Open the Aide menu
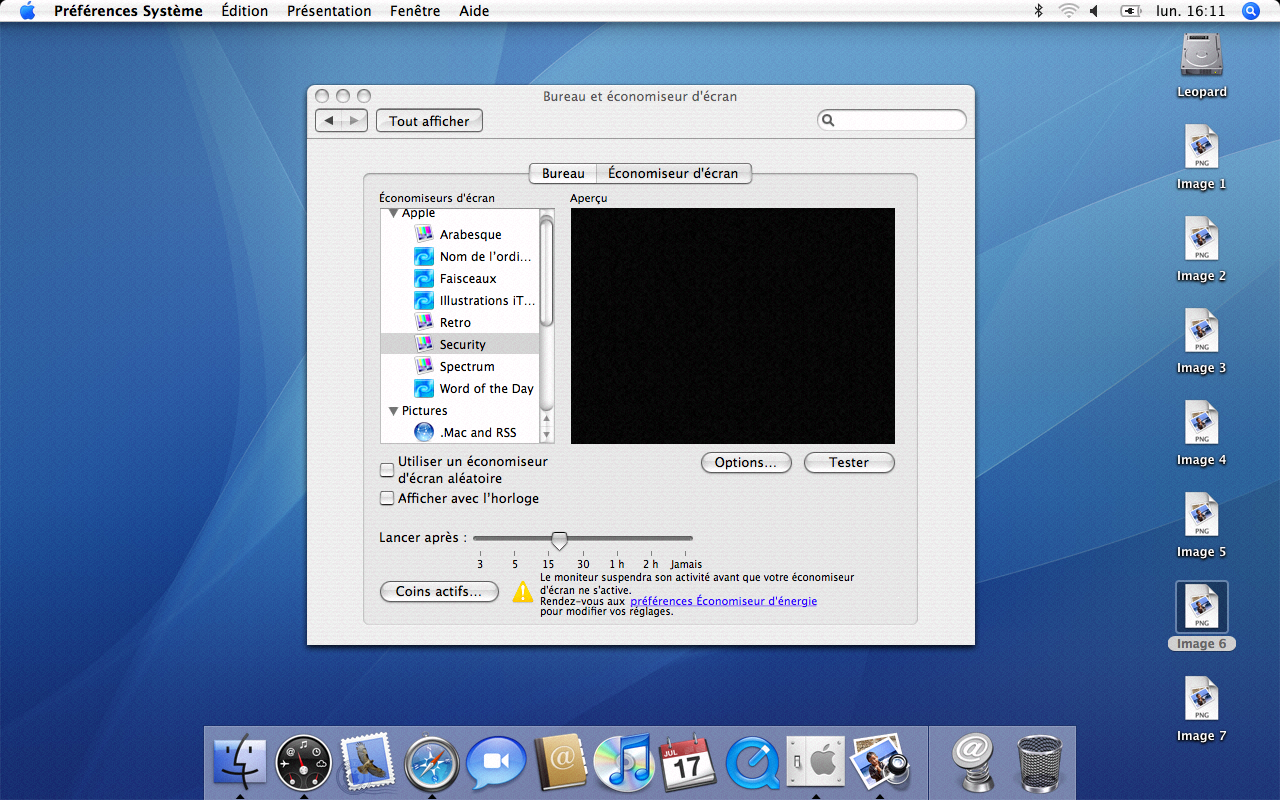 (x=474, y=11)
